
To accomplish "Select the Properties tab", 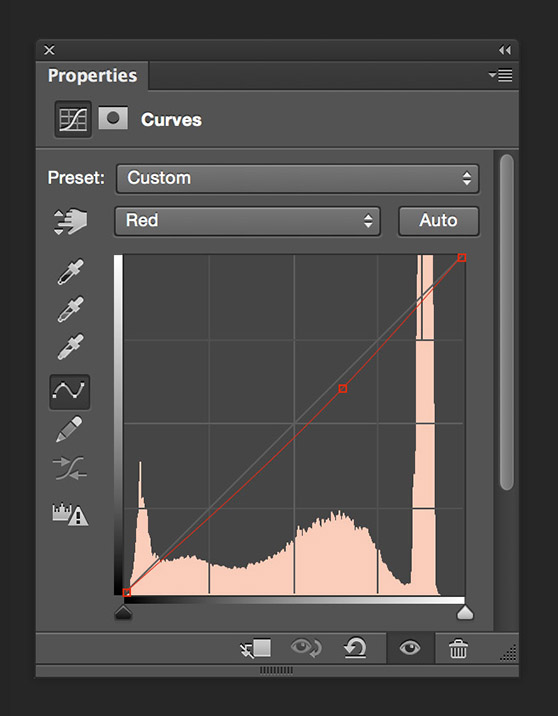I will (92, 76).
